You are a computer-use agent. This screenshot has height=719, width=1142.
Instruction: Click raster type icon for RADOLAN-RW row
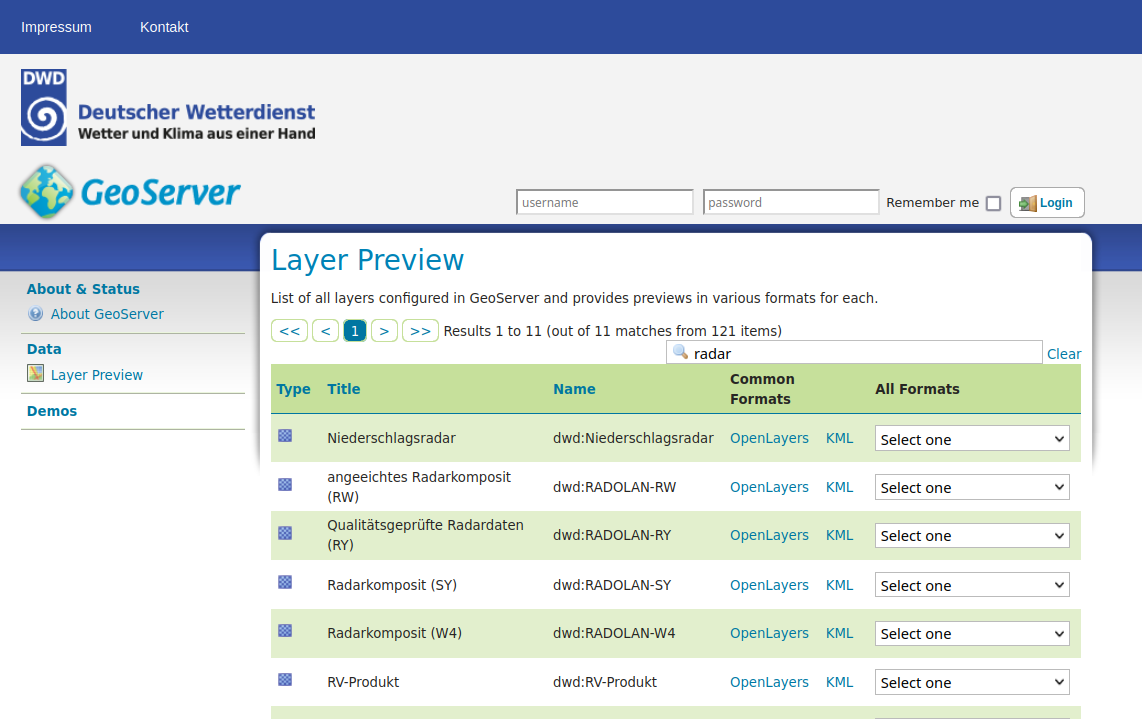285,485
